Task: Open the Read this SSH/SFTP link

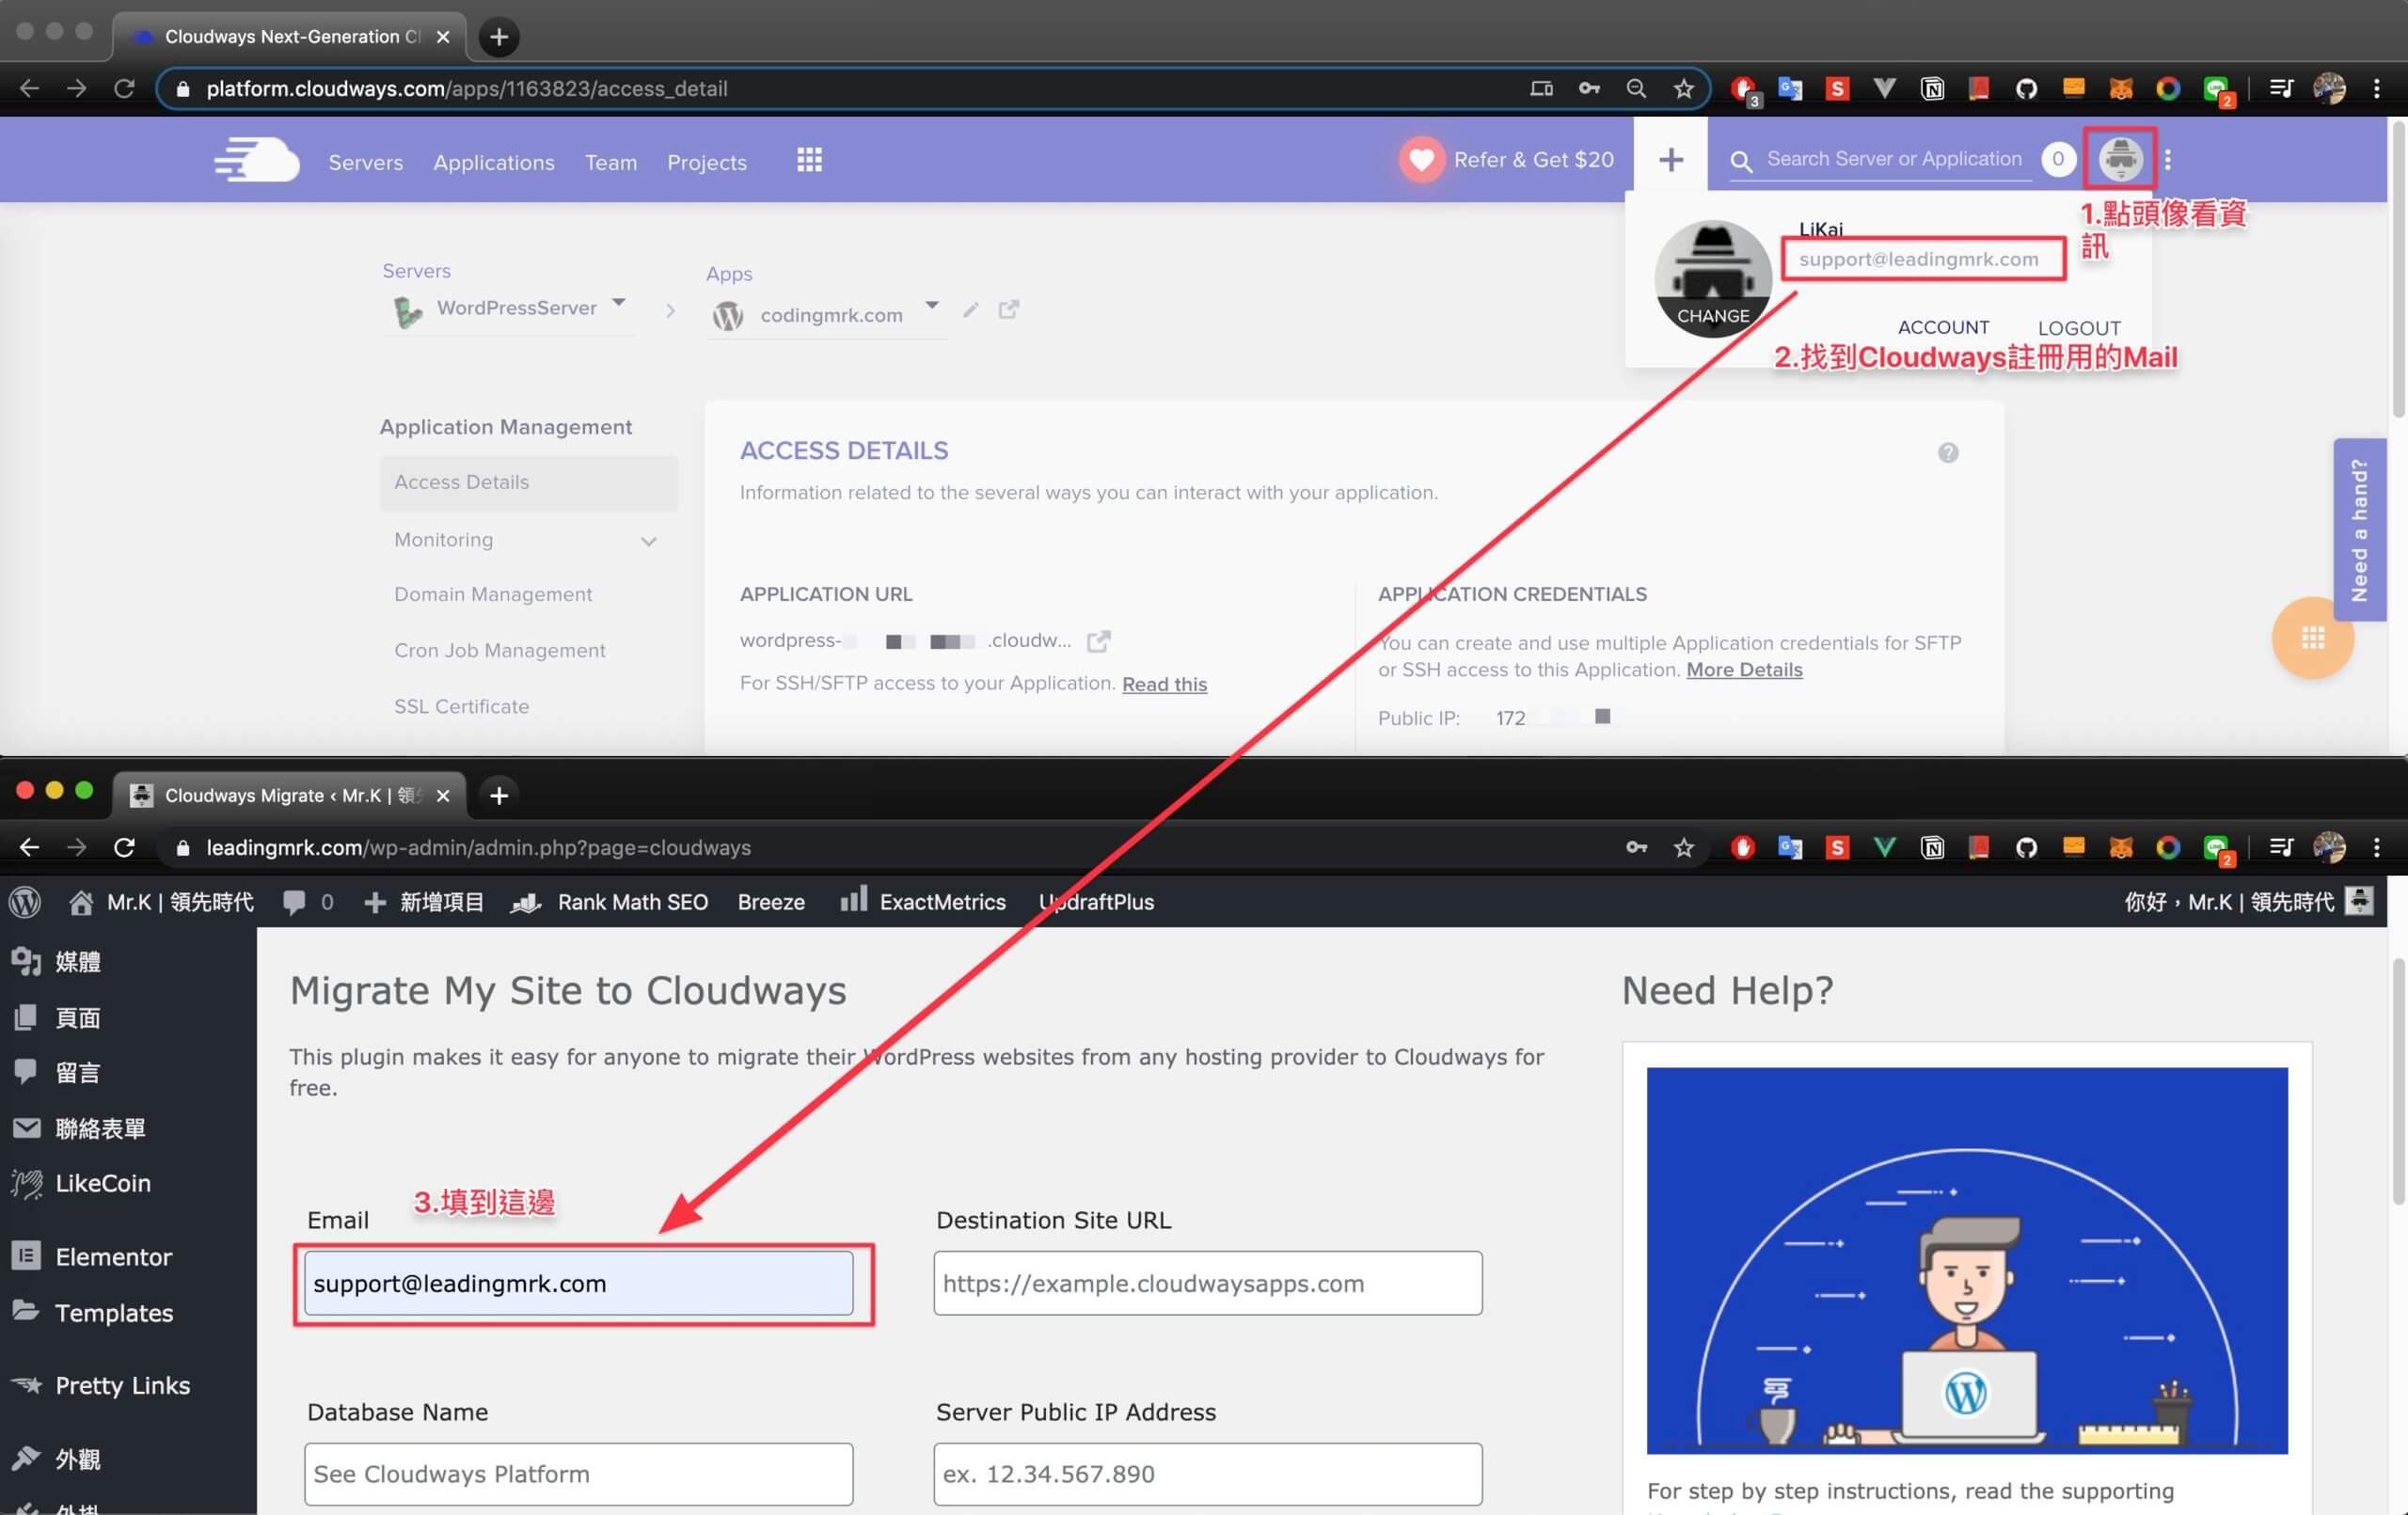Action: pyautogui.click(x=1164, y=685)
